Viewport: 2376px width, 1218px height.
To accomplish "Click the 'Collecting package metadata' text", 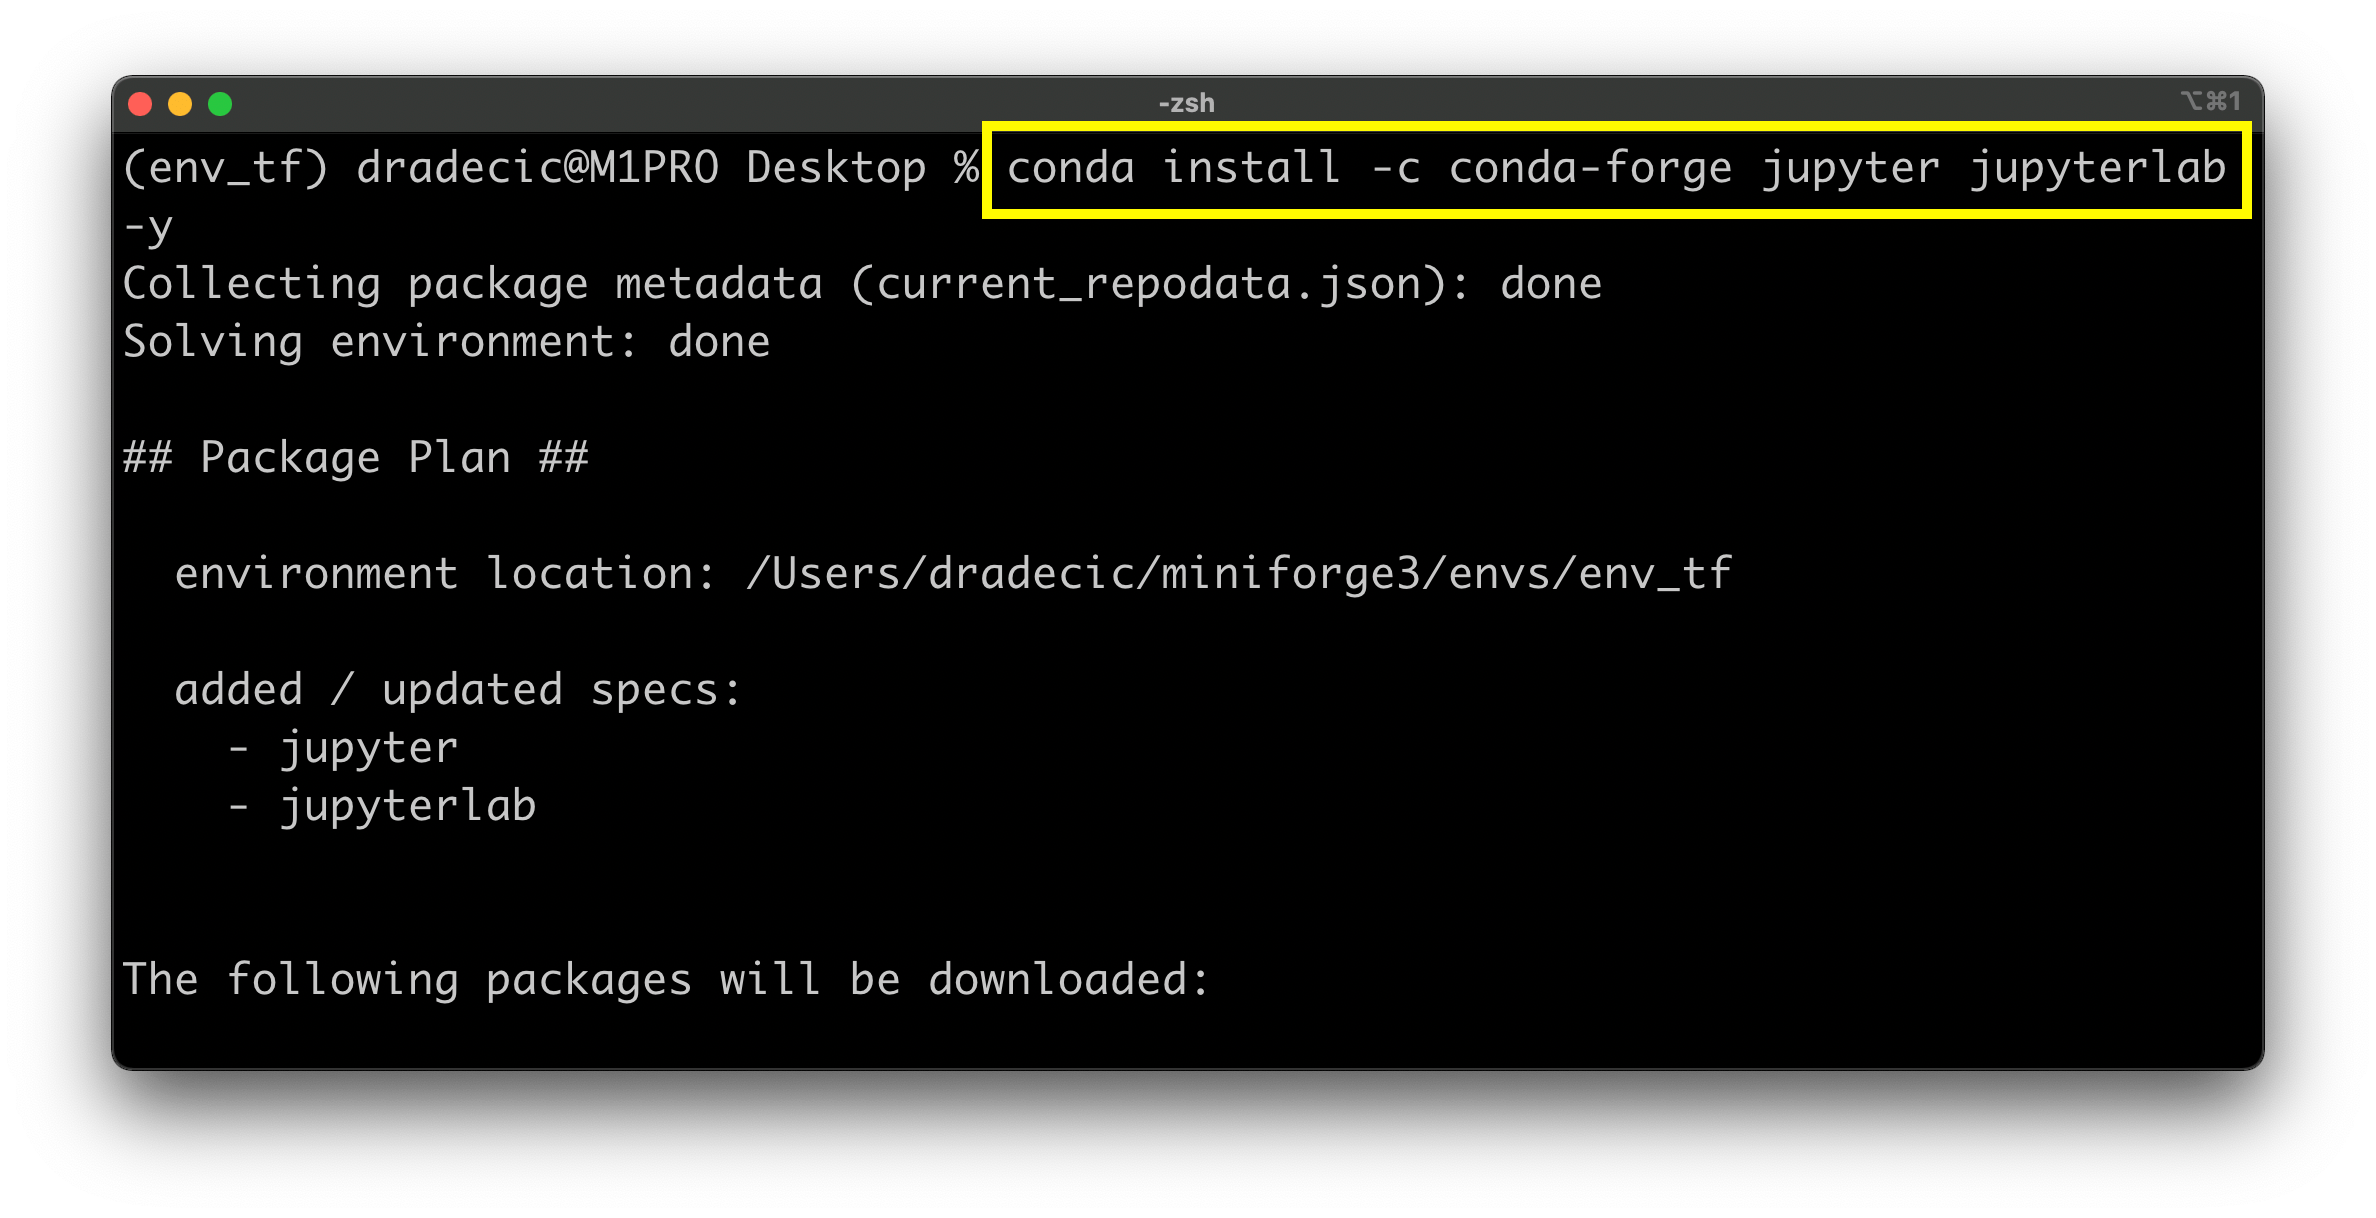I will [472, 284].
